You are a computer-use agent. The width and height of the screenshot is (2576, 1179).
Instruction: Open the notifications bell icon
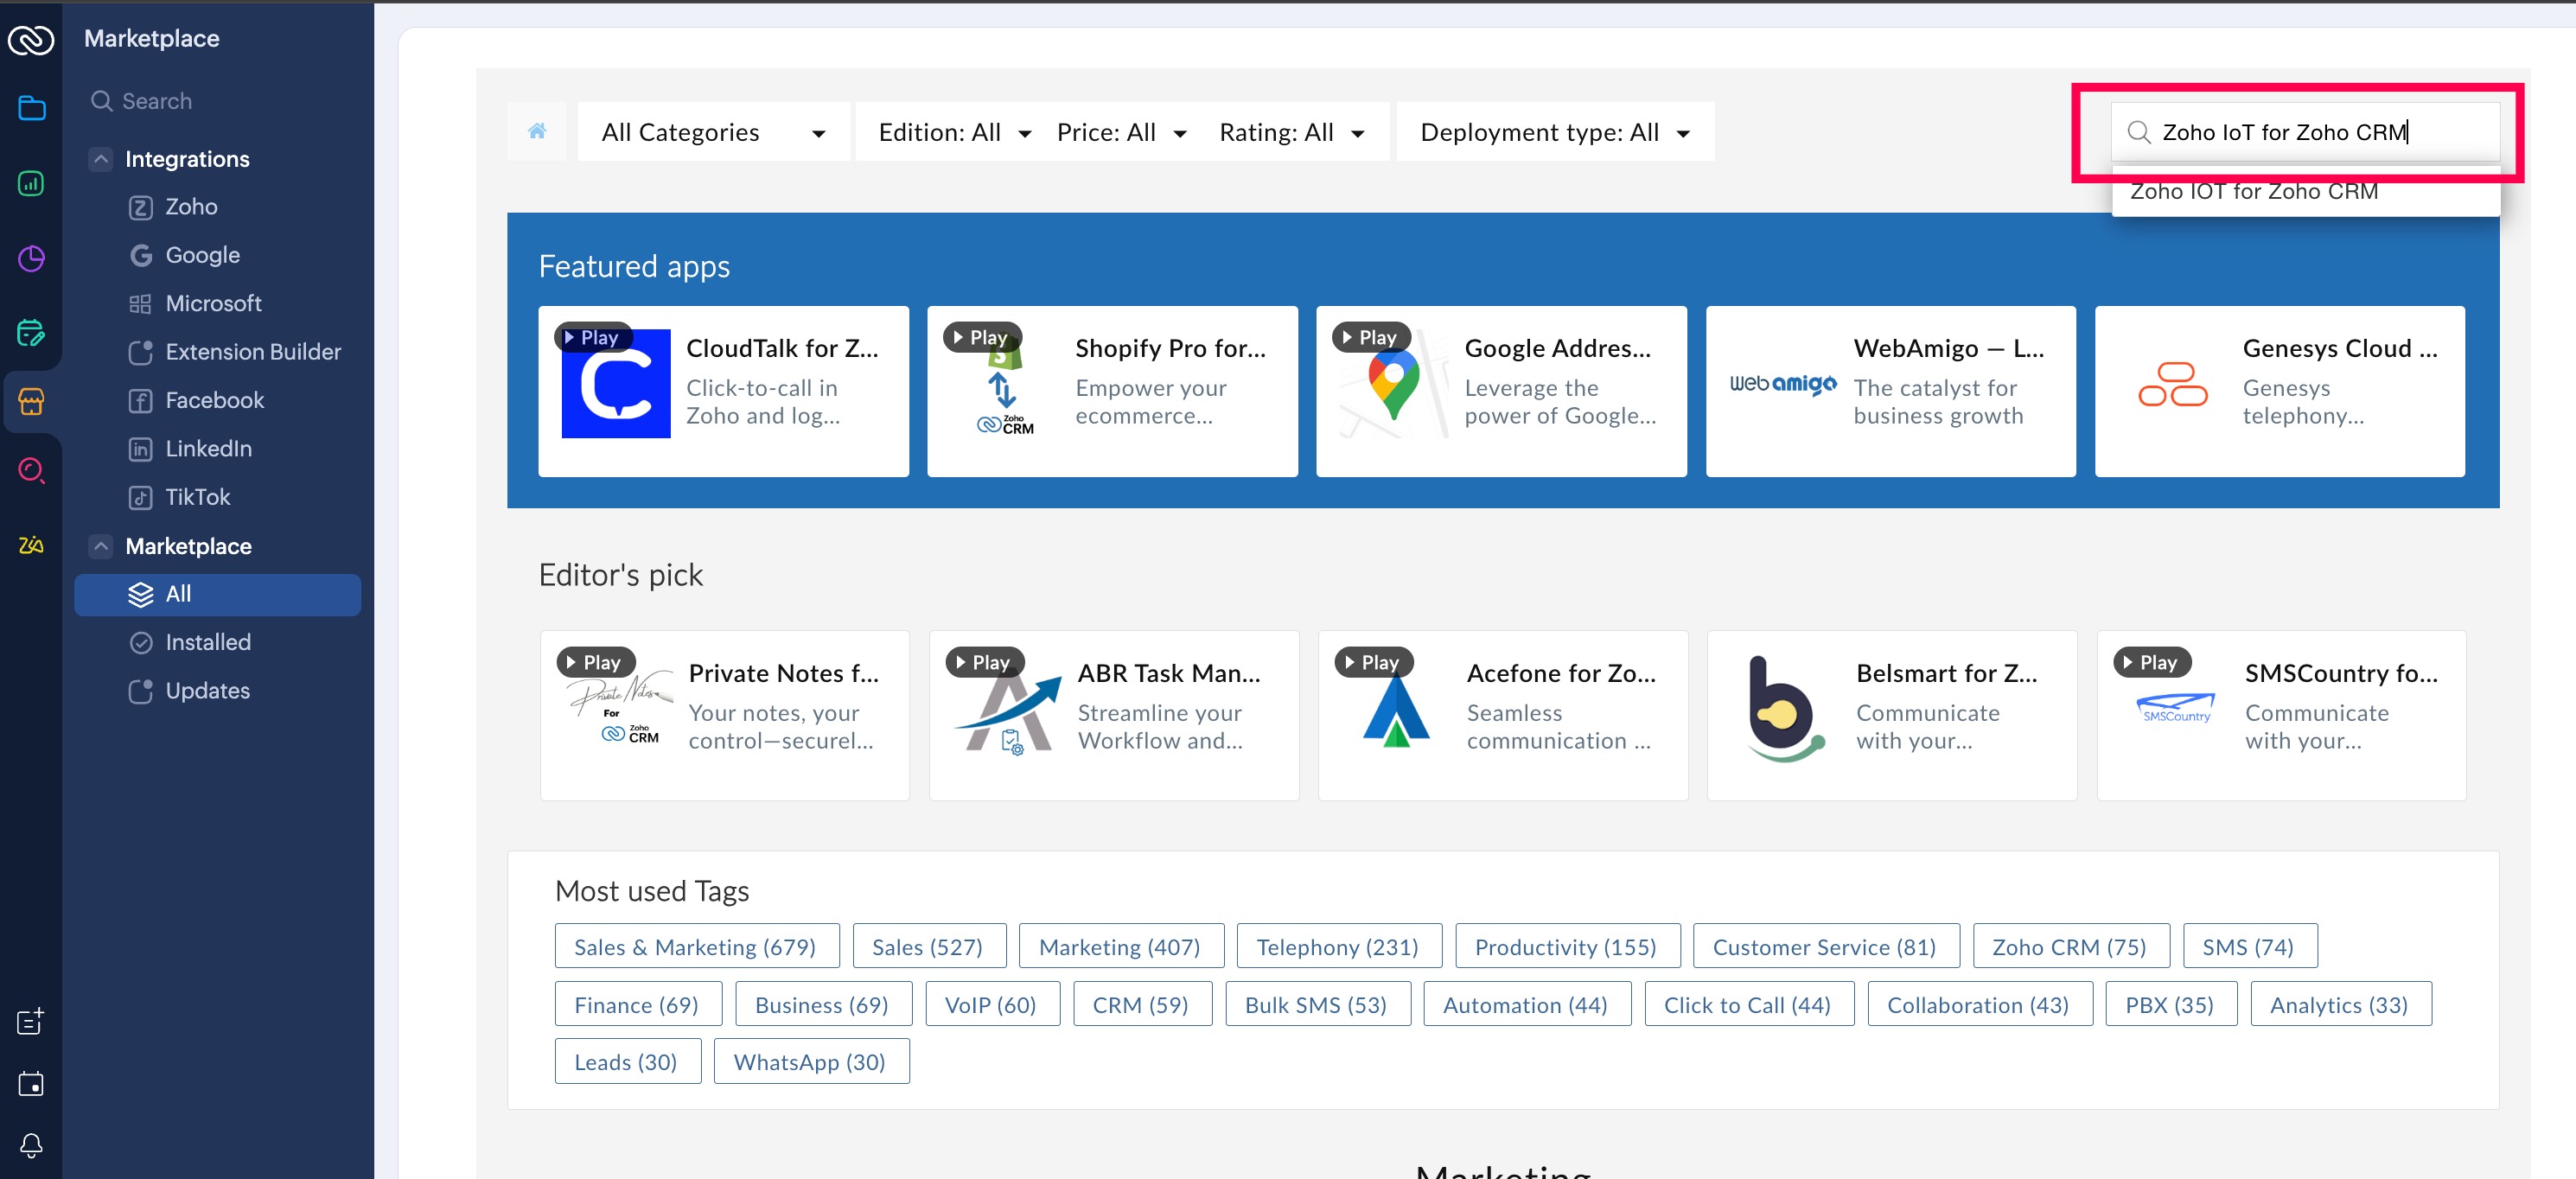pos(31,1144)
